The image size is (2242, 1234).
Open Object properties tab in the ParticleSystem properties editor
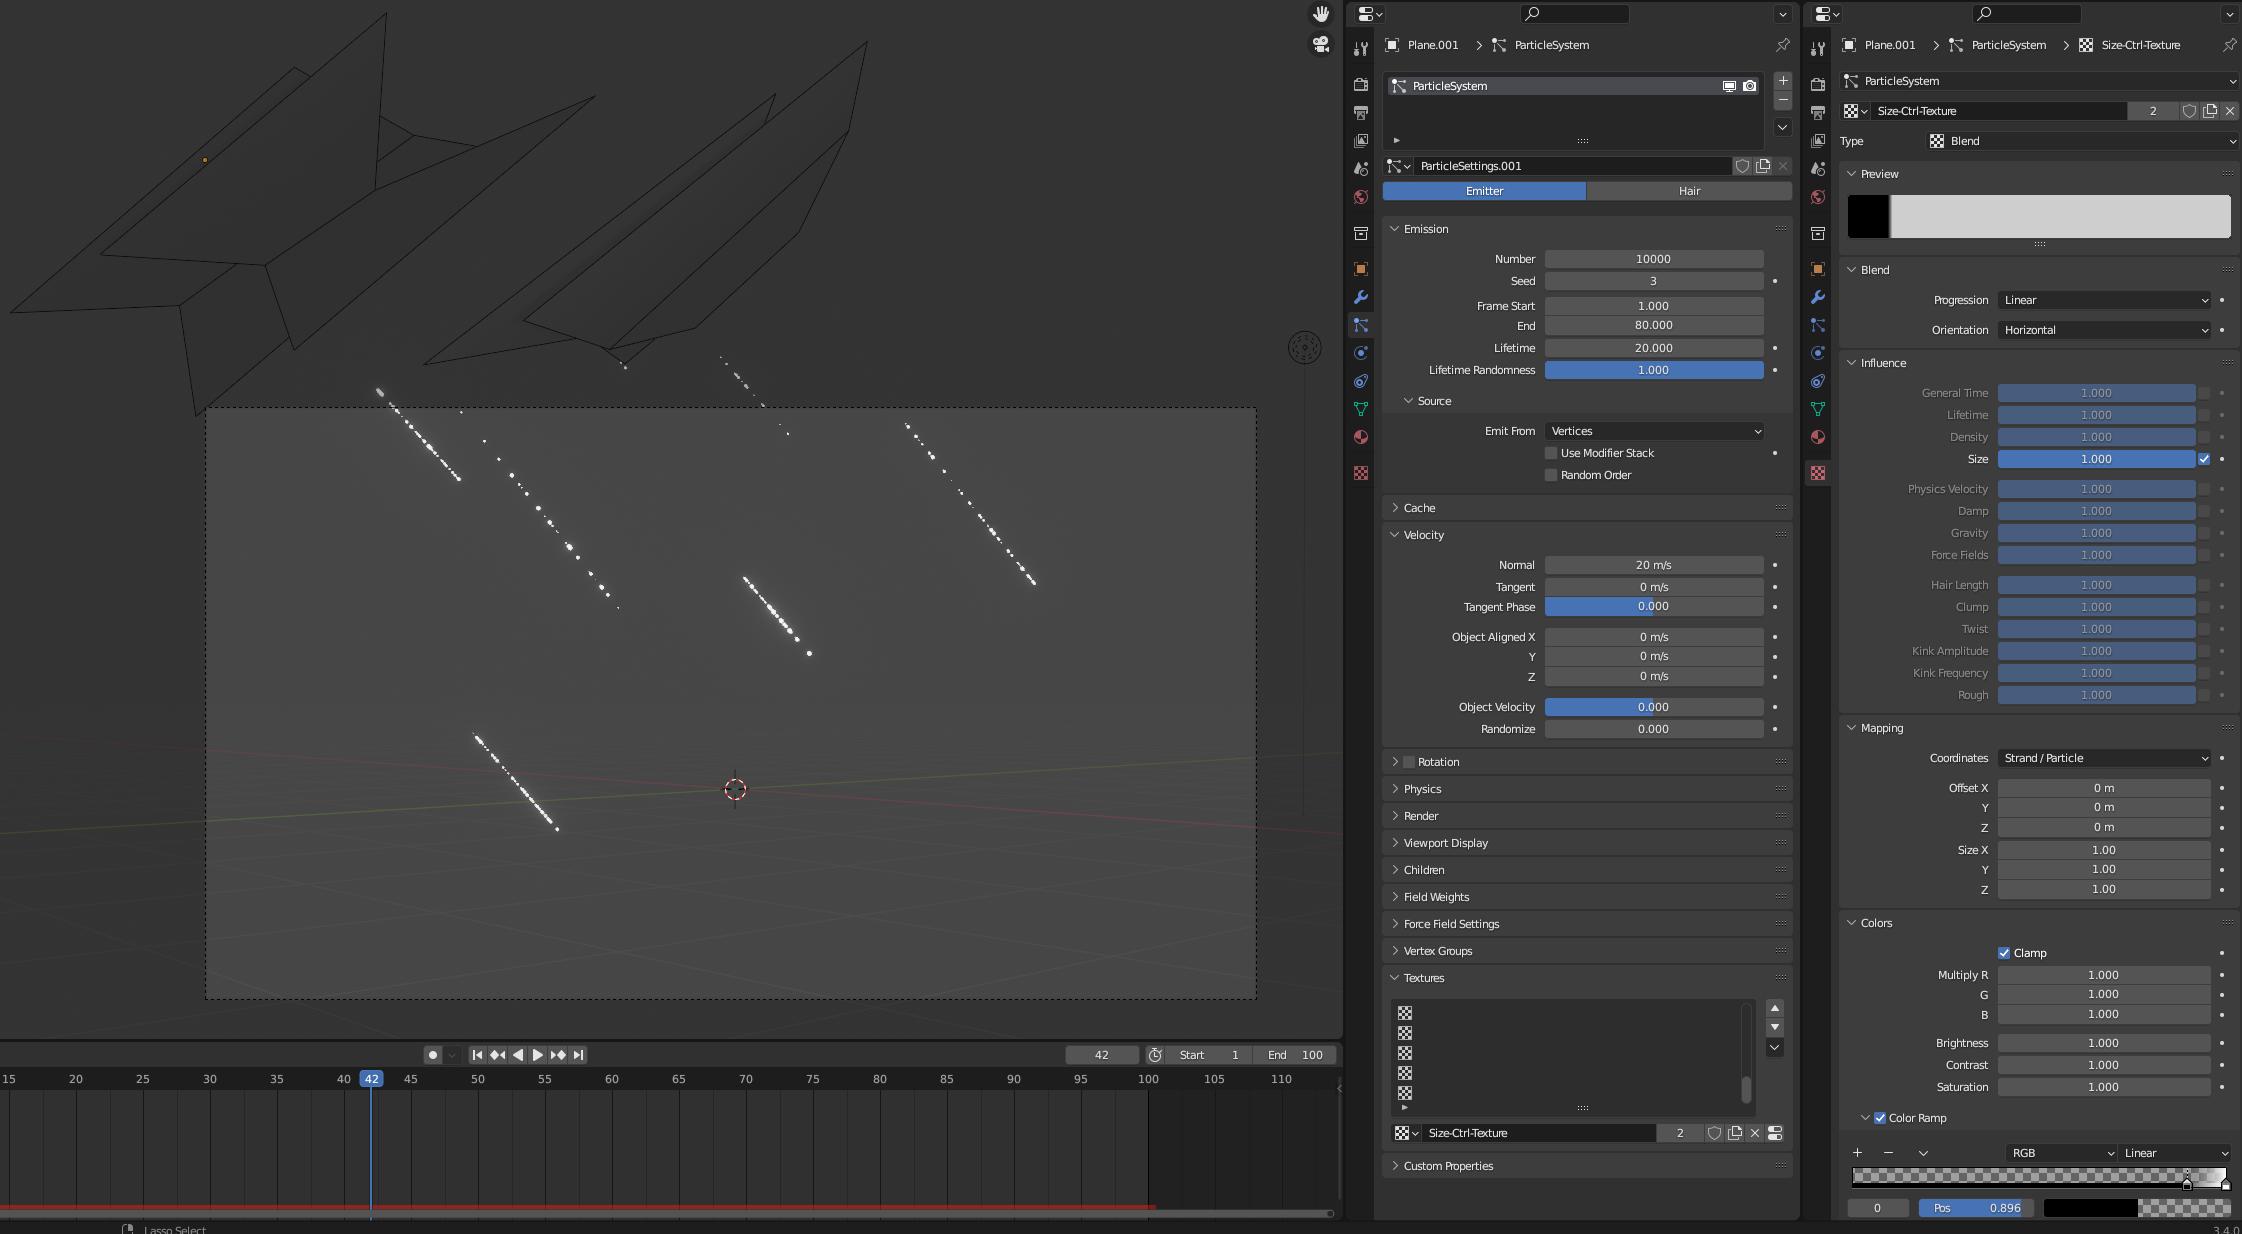point(1360,269)
